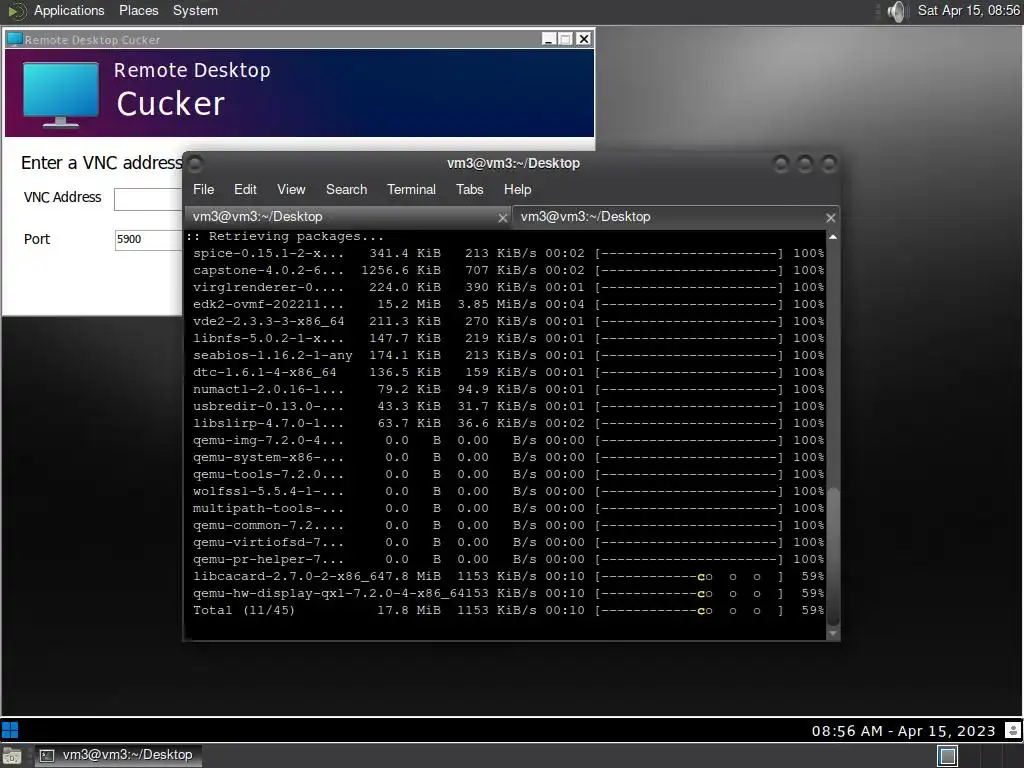Switch to the second vm3@vm3:~/Desktop tab

(x=675, y=217)
